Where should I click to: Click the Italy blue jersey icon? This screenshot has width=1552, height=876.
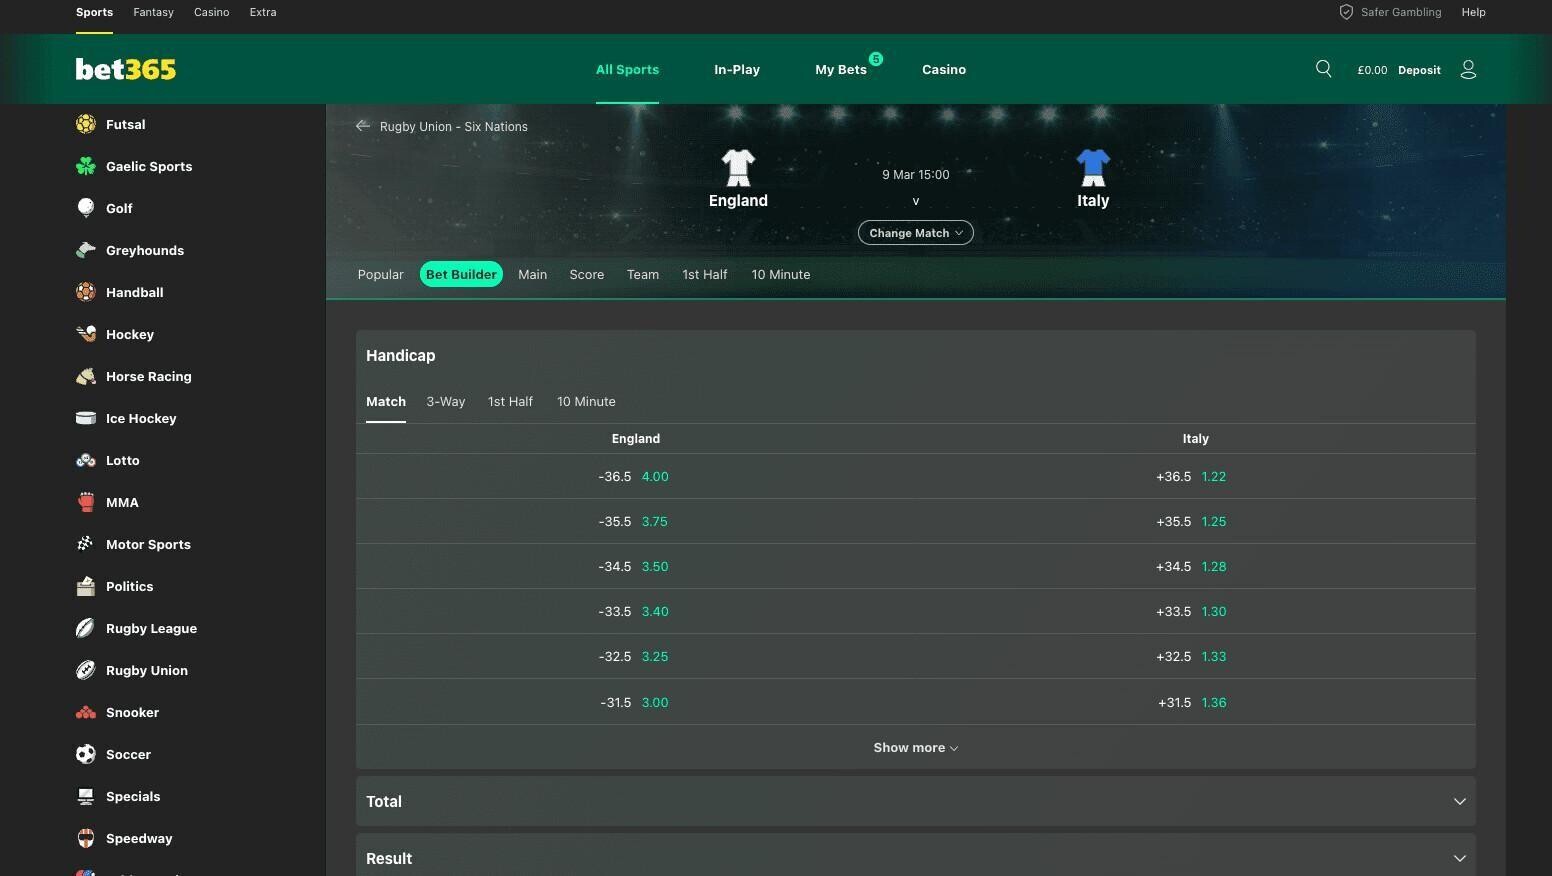(1093, 167)
